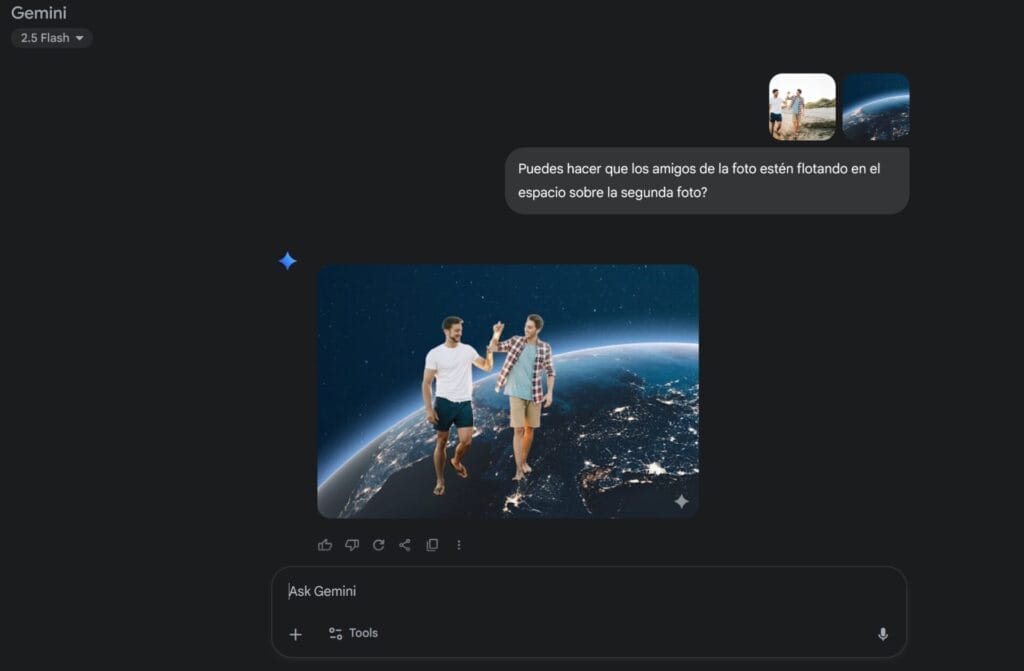The image size is (1024, 671).
Task: Click the microphone voice input icon
Action: click(x=882, y=634)
